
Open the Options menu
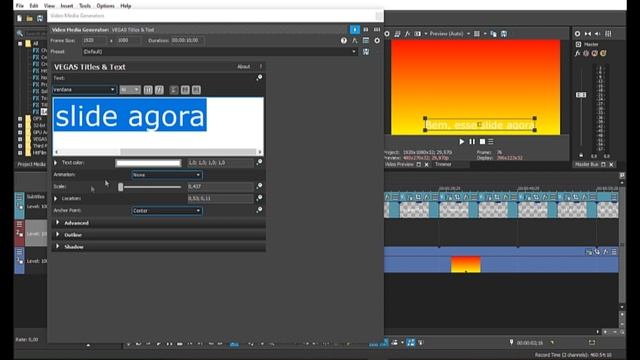[x=106, y=6]
